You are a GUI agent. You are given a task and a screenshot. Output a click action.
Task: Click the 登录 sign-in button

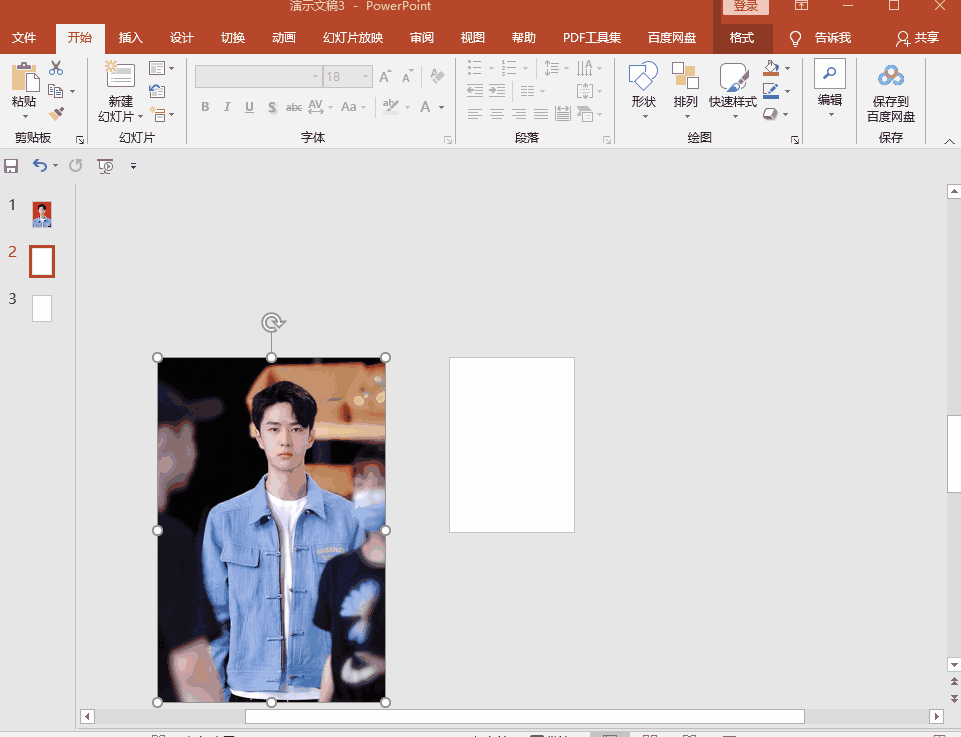click(746, 7)
